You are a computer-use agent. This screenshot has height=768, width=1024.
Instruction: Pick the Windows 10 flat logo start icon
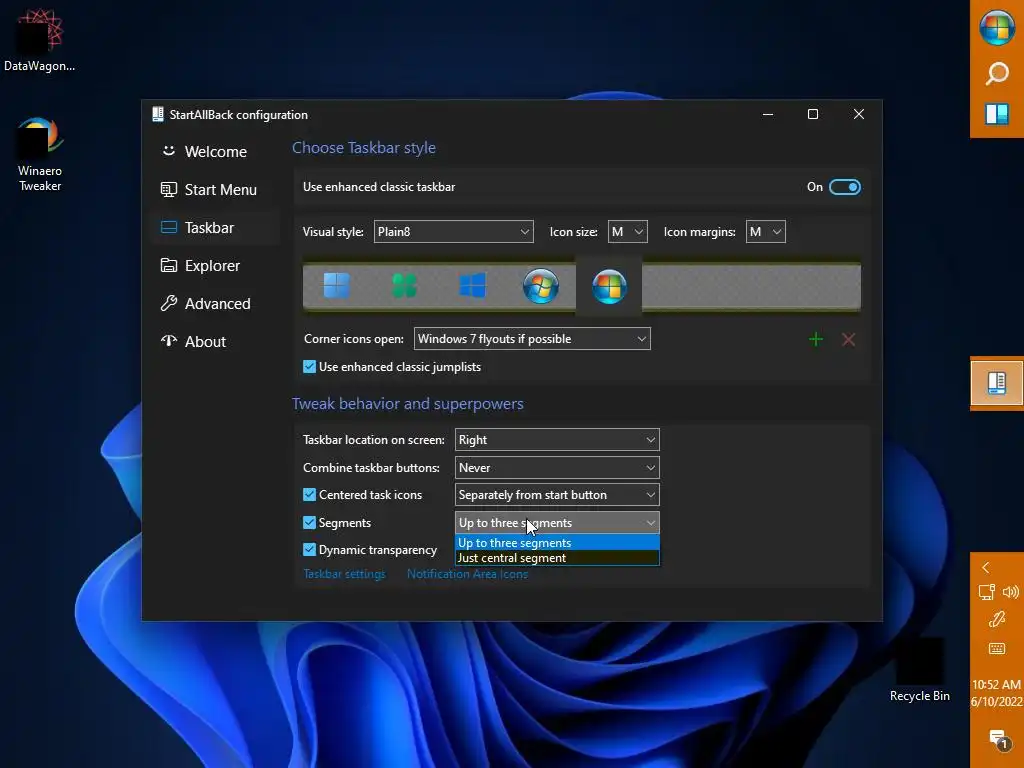[472, 286]
